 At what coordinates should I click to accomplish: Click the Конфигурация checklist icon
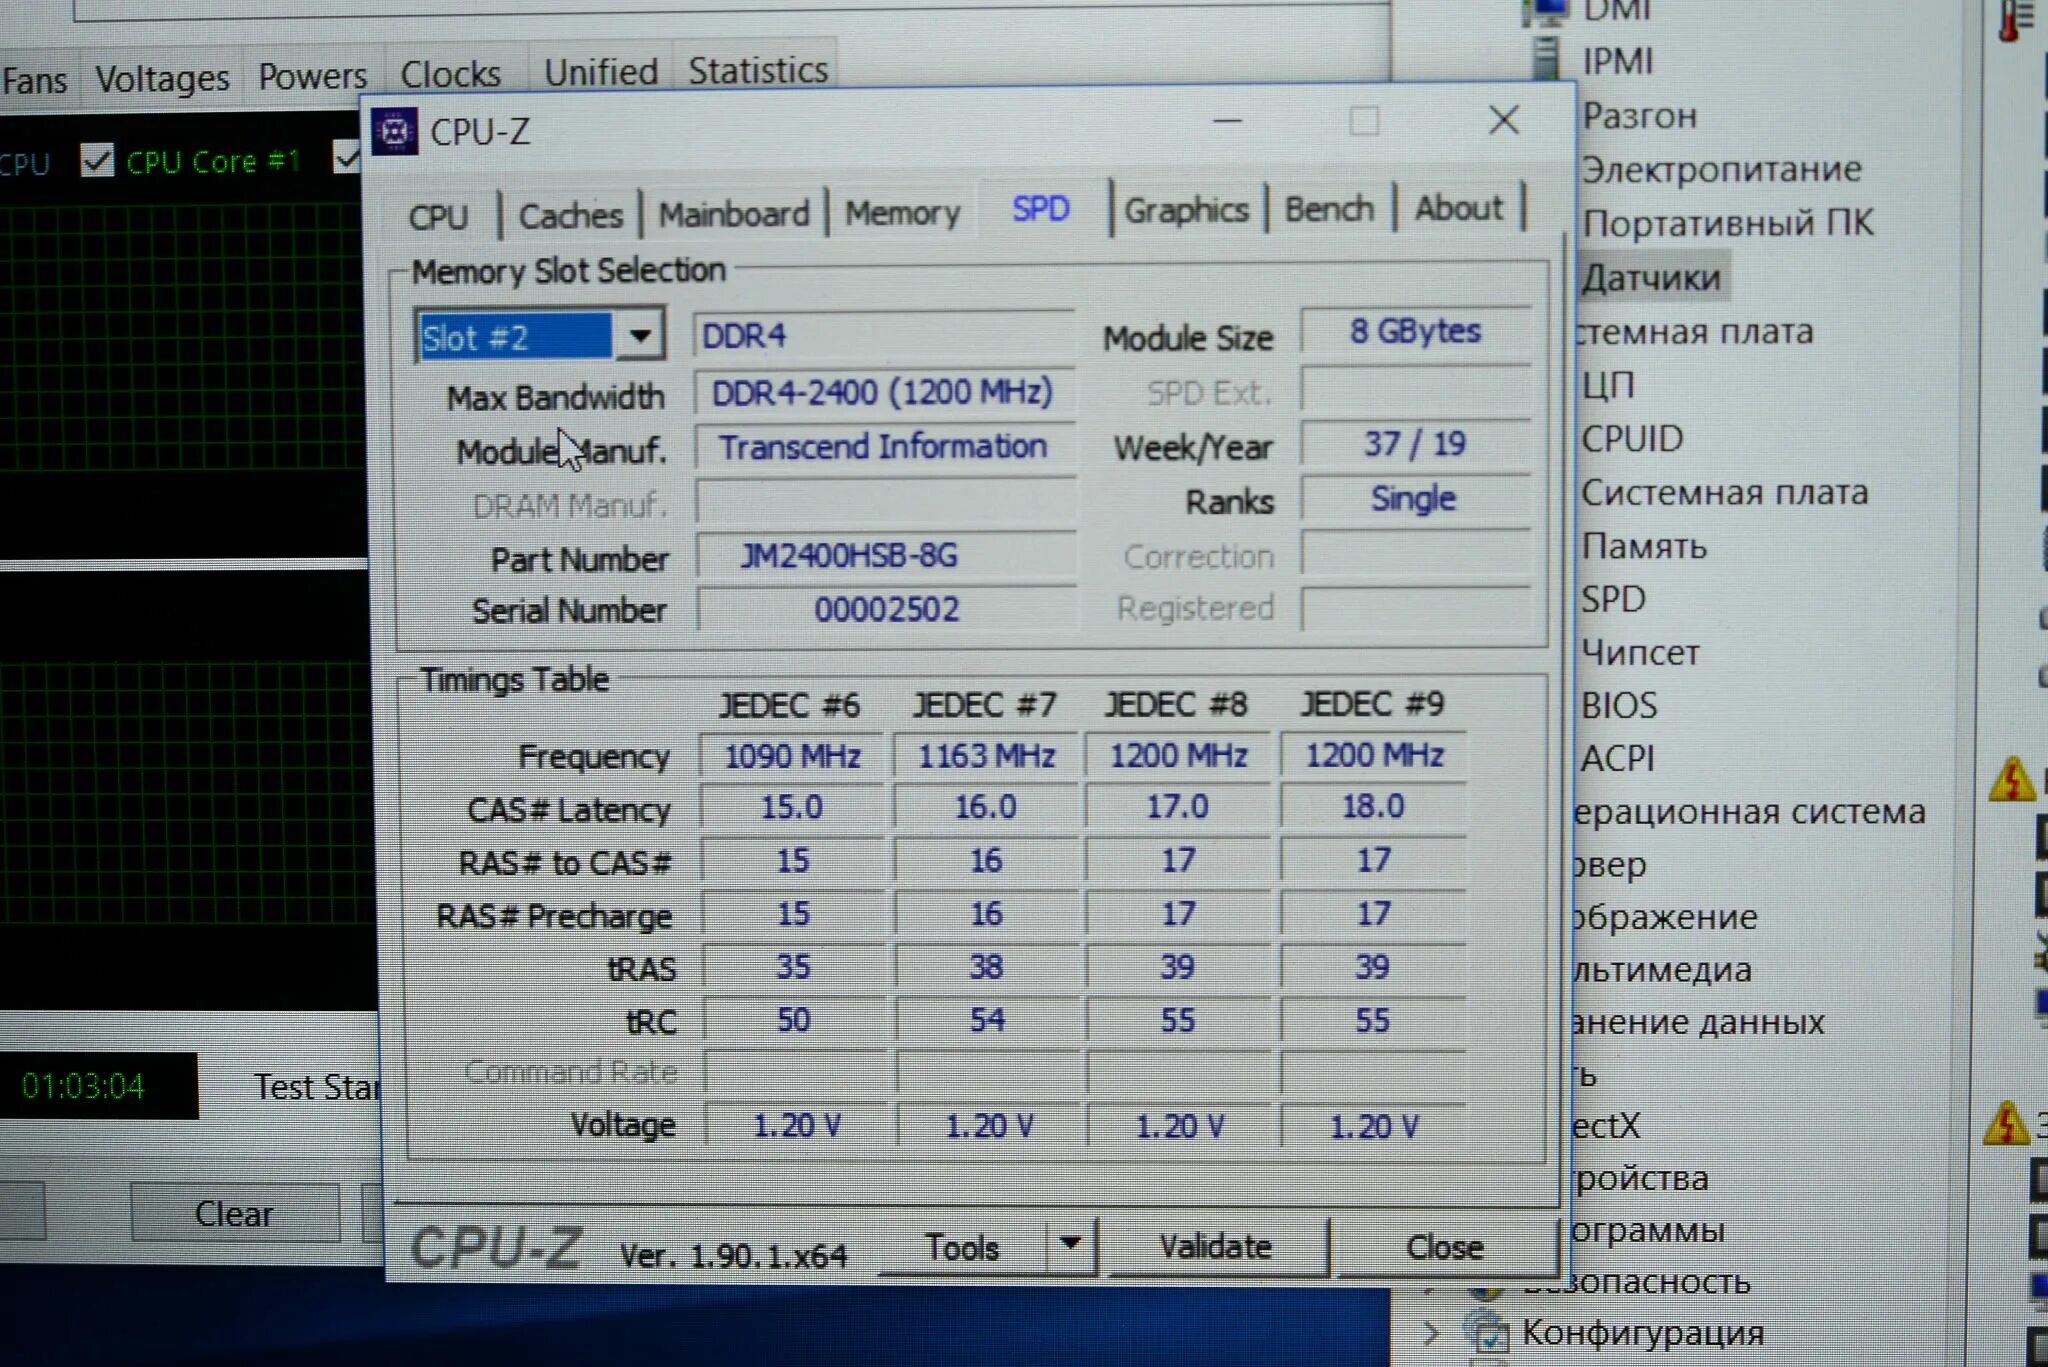pyautogui.click(x=1487, y=1334)
